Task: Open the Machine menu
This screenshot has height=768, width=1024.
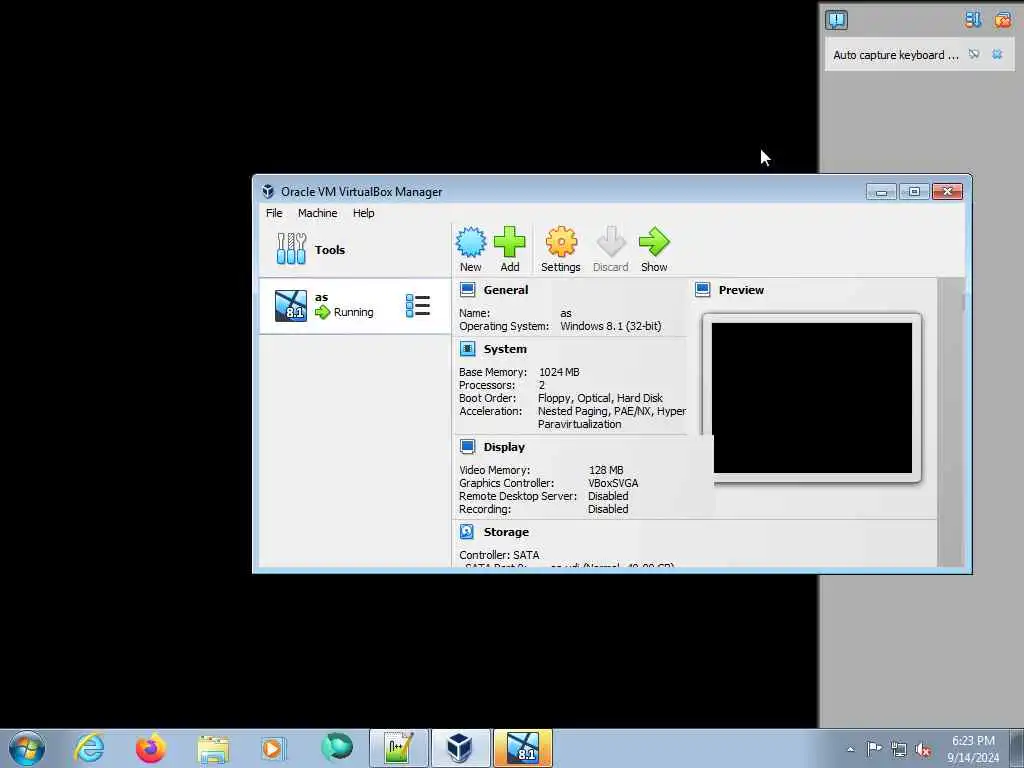Action: (317, 213)
